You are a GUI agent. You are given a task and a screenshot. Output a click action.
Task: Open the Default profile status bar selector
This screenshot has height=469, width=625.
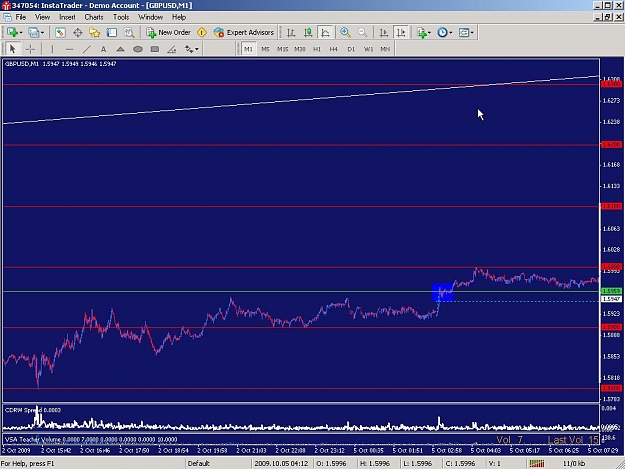pos(199,463)
